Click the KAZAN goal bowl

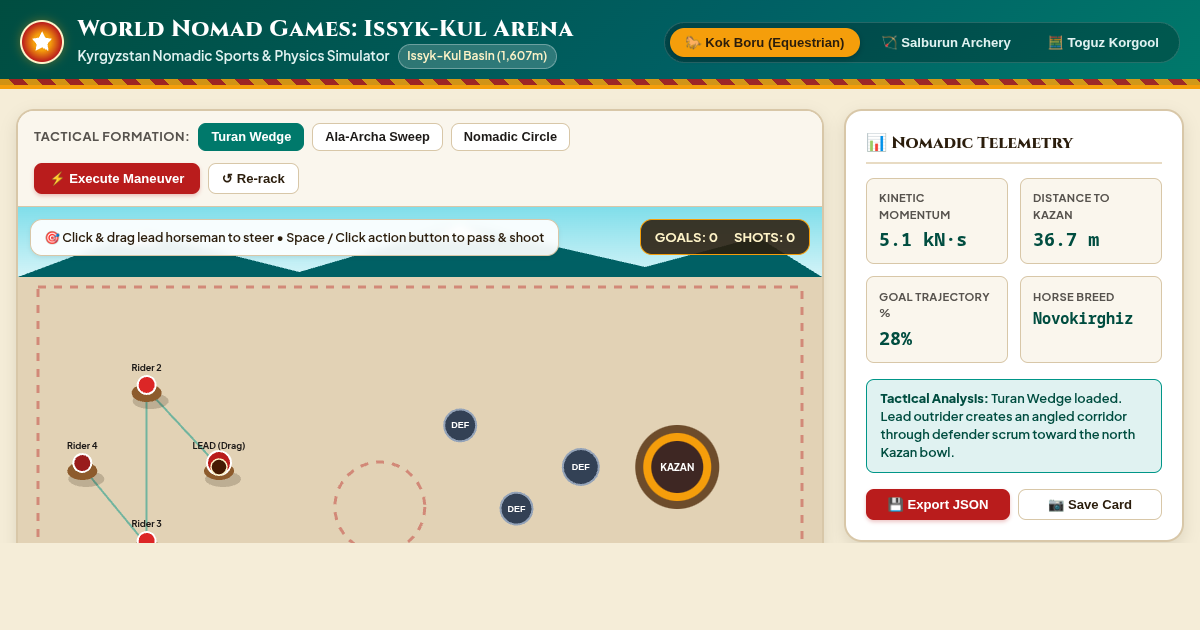[677, 467]
